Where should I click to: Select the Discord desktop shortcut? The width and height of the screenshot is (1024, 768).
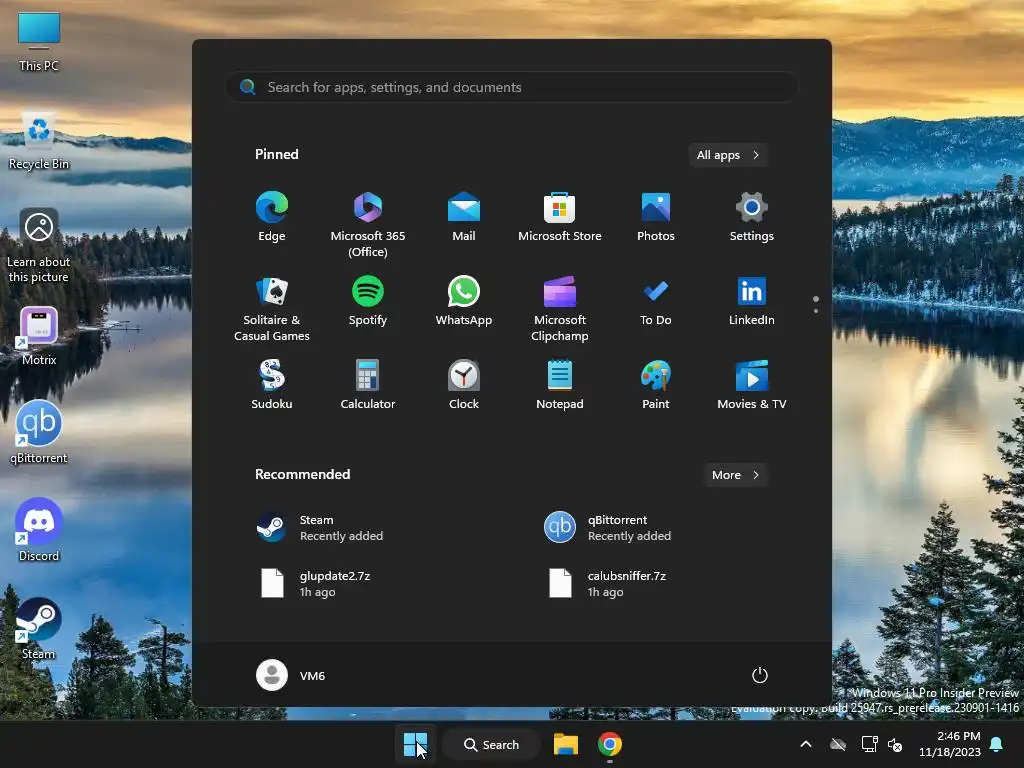(39, 530)
